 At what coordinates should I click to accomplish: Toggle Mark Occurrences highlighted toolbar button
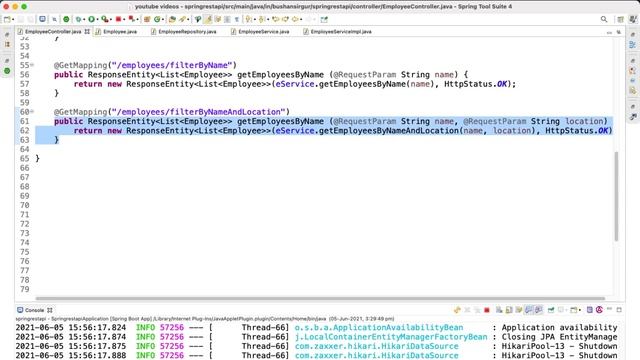pyautogui.click(x=208, y=19)
